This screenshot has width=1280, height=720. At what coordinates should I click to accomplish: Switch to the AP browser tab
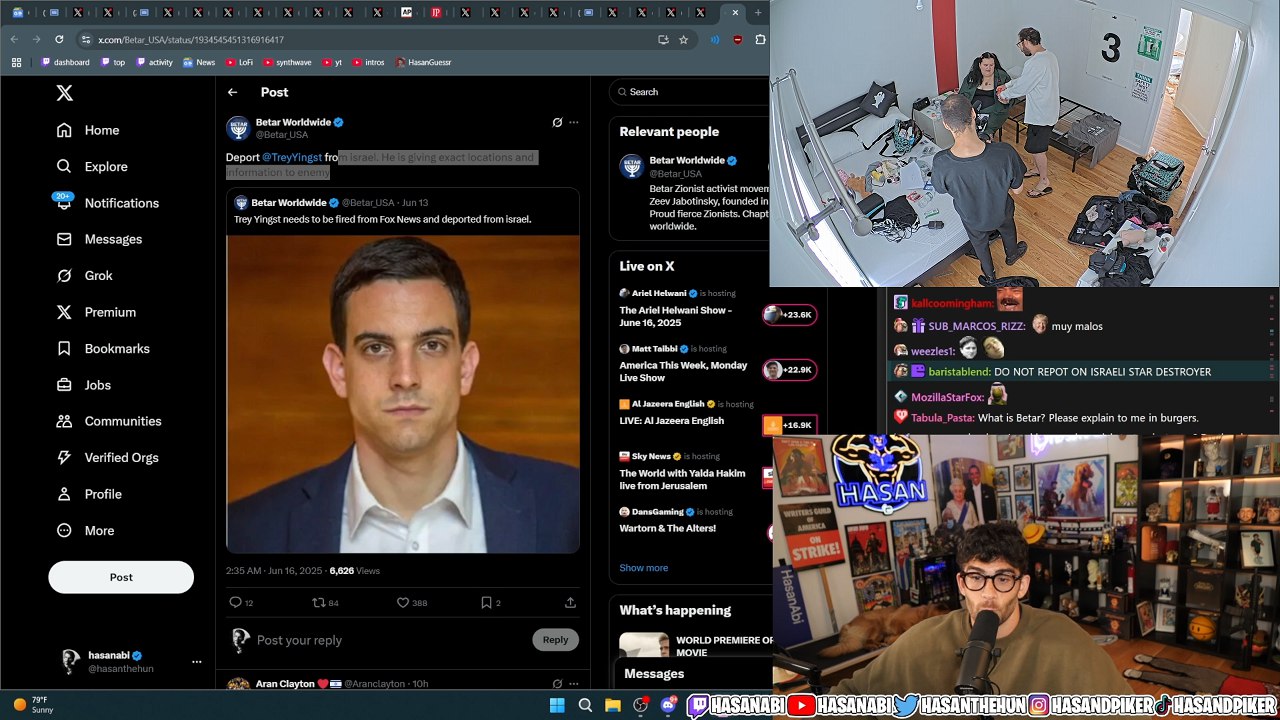(x=407, y=13)
